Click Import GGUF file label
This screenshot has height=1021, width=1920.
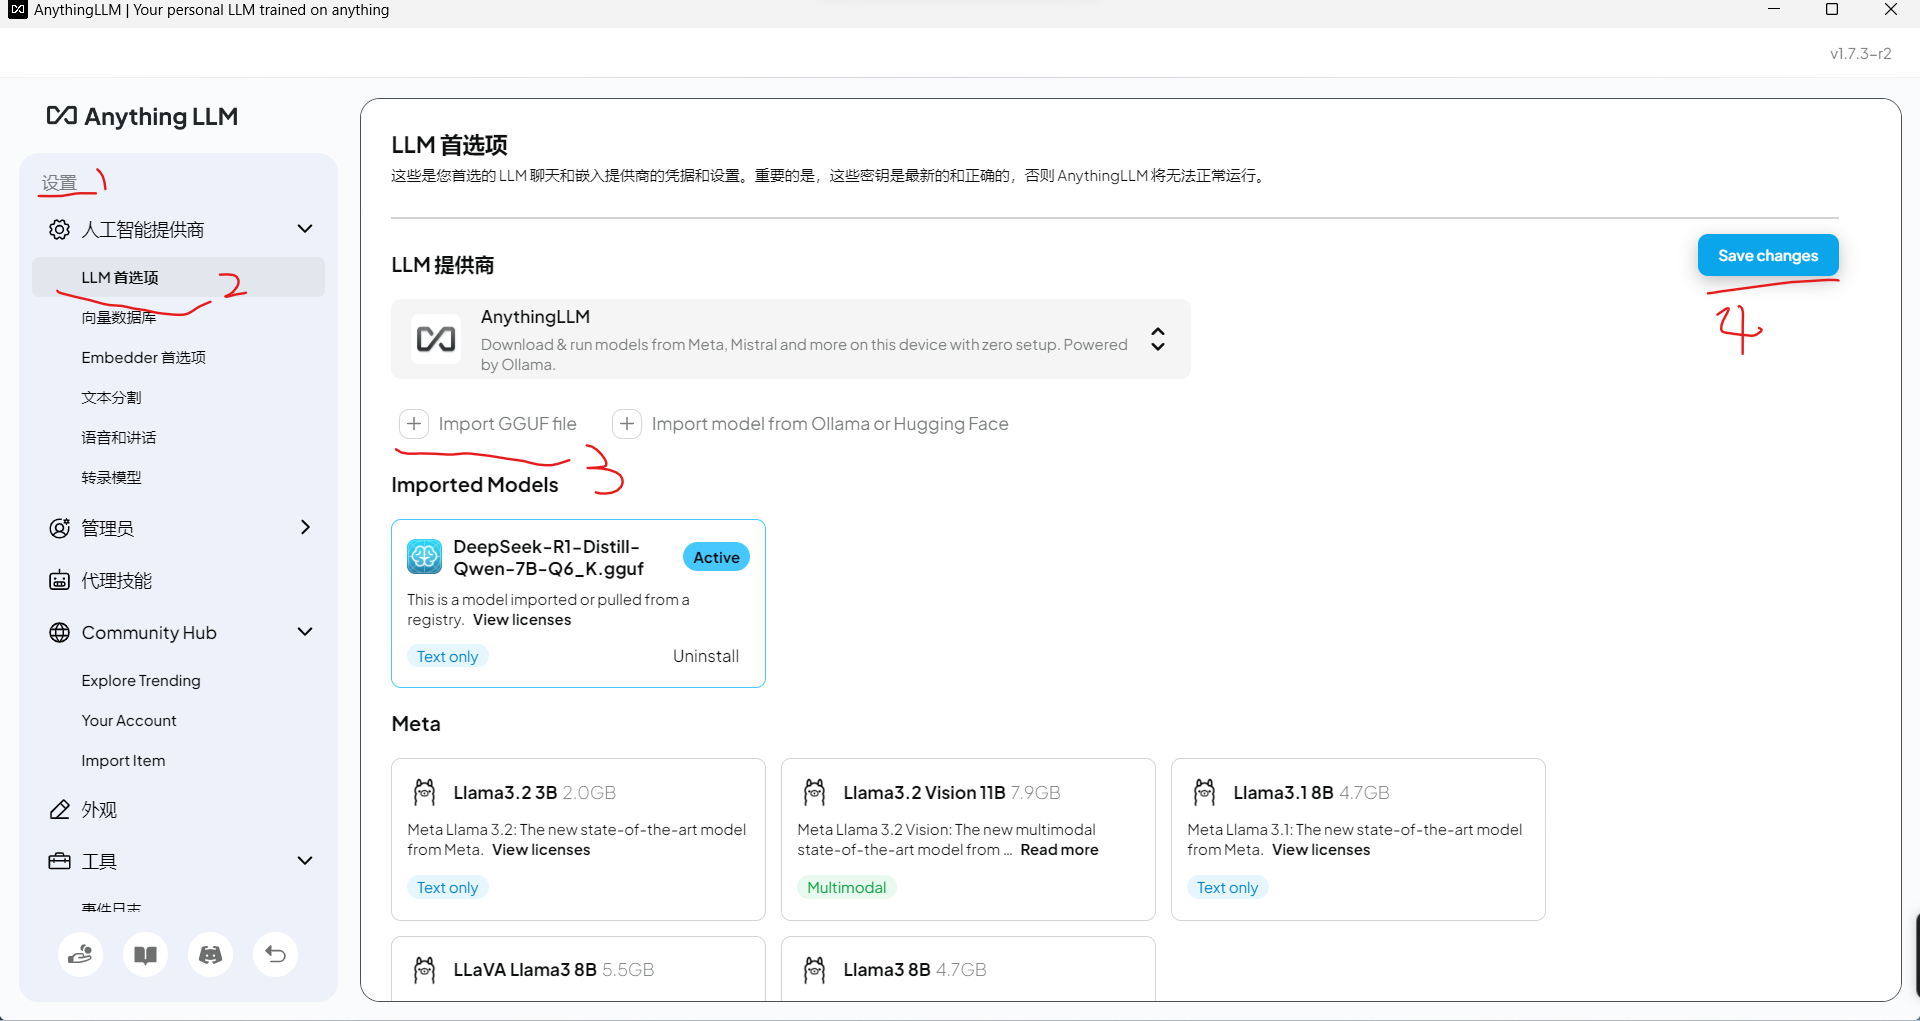coord(507,424)
